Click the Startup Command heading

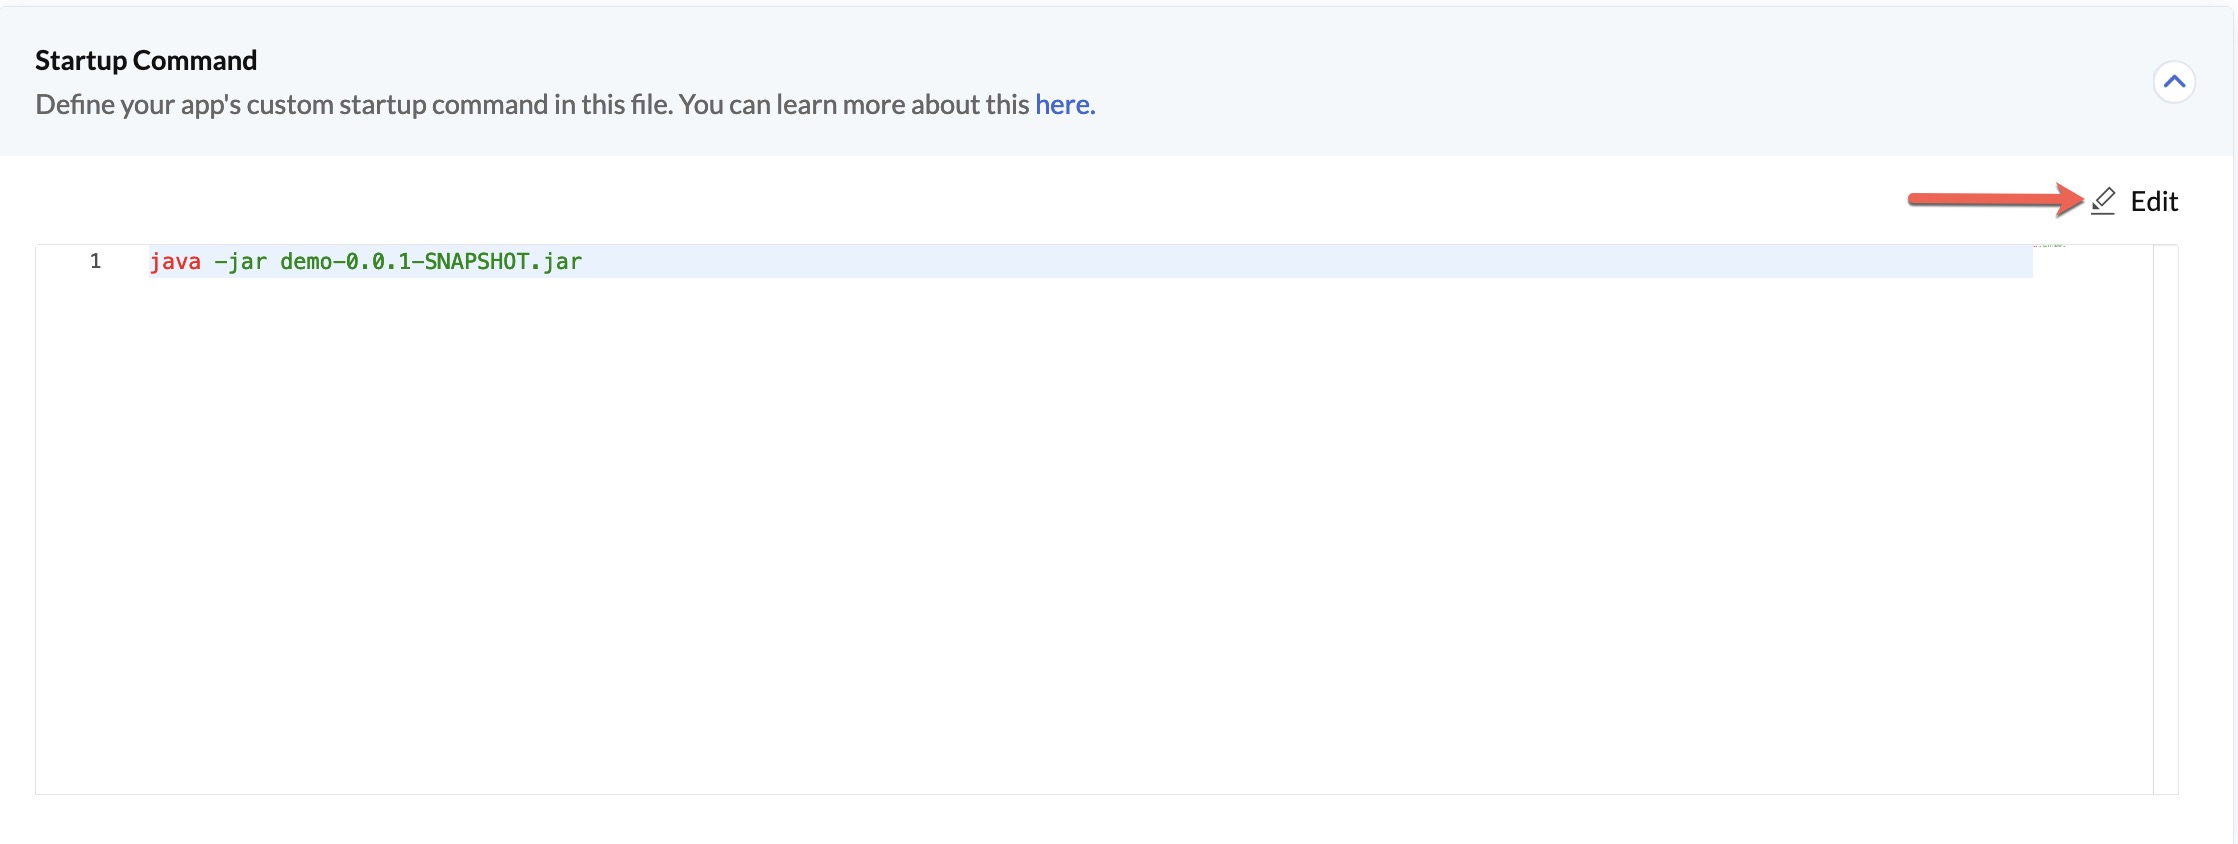click(x=146, y=60)
